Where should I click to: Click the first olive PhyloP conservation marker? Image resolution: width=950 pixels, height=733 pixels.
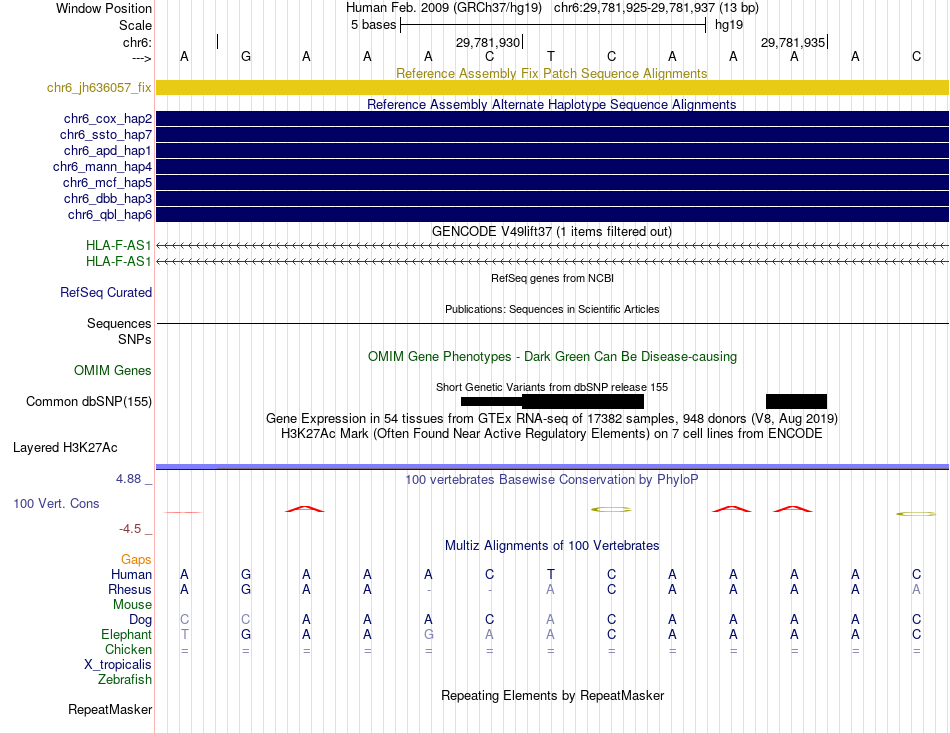(x=611, y=509)
